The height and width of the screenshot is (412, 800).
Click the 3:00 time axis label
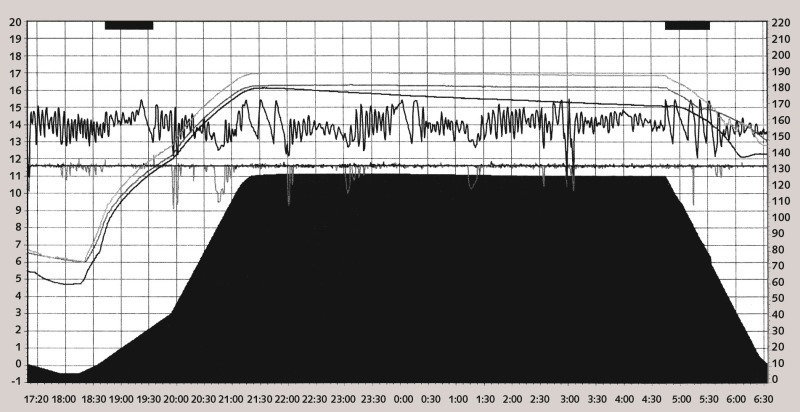(x=569, y=398)
